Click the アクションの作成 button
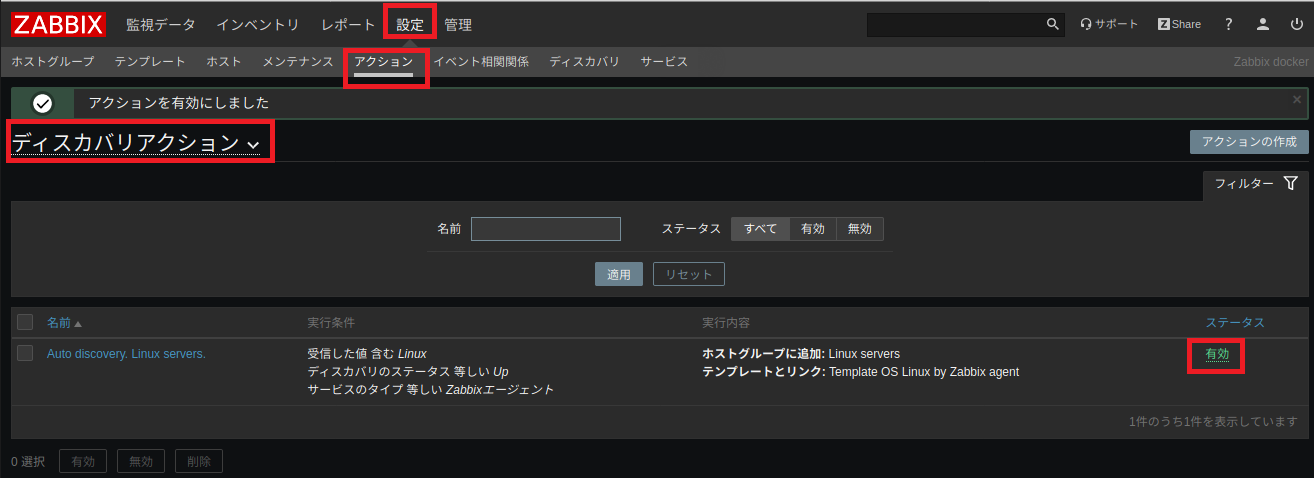 click(1249, 142)
